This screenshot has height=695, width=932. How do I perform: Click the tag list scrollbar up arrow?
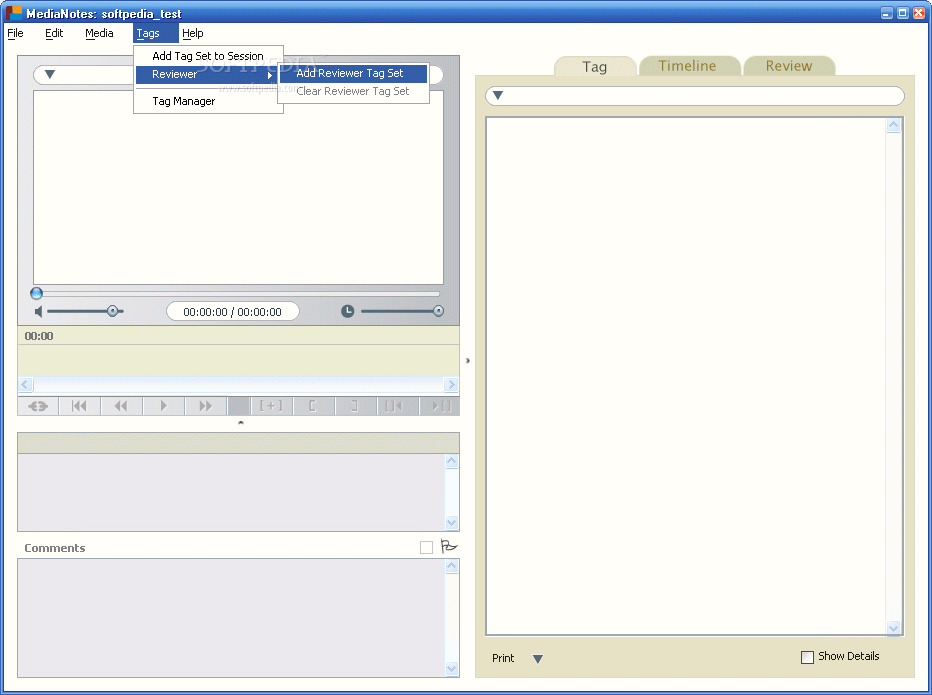click(893, 125)
